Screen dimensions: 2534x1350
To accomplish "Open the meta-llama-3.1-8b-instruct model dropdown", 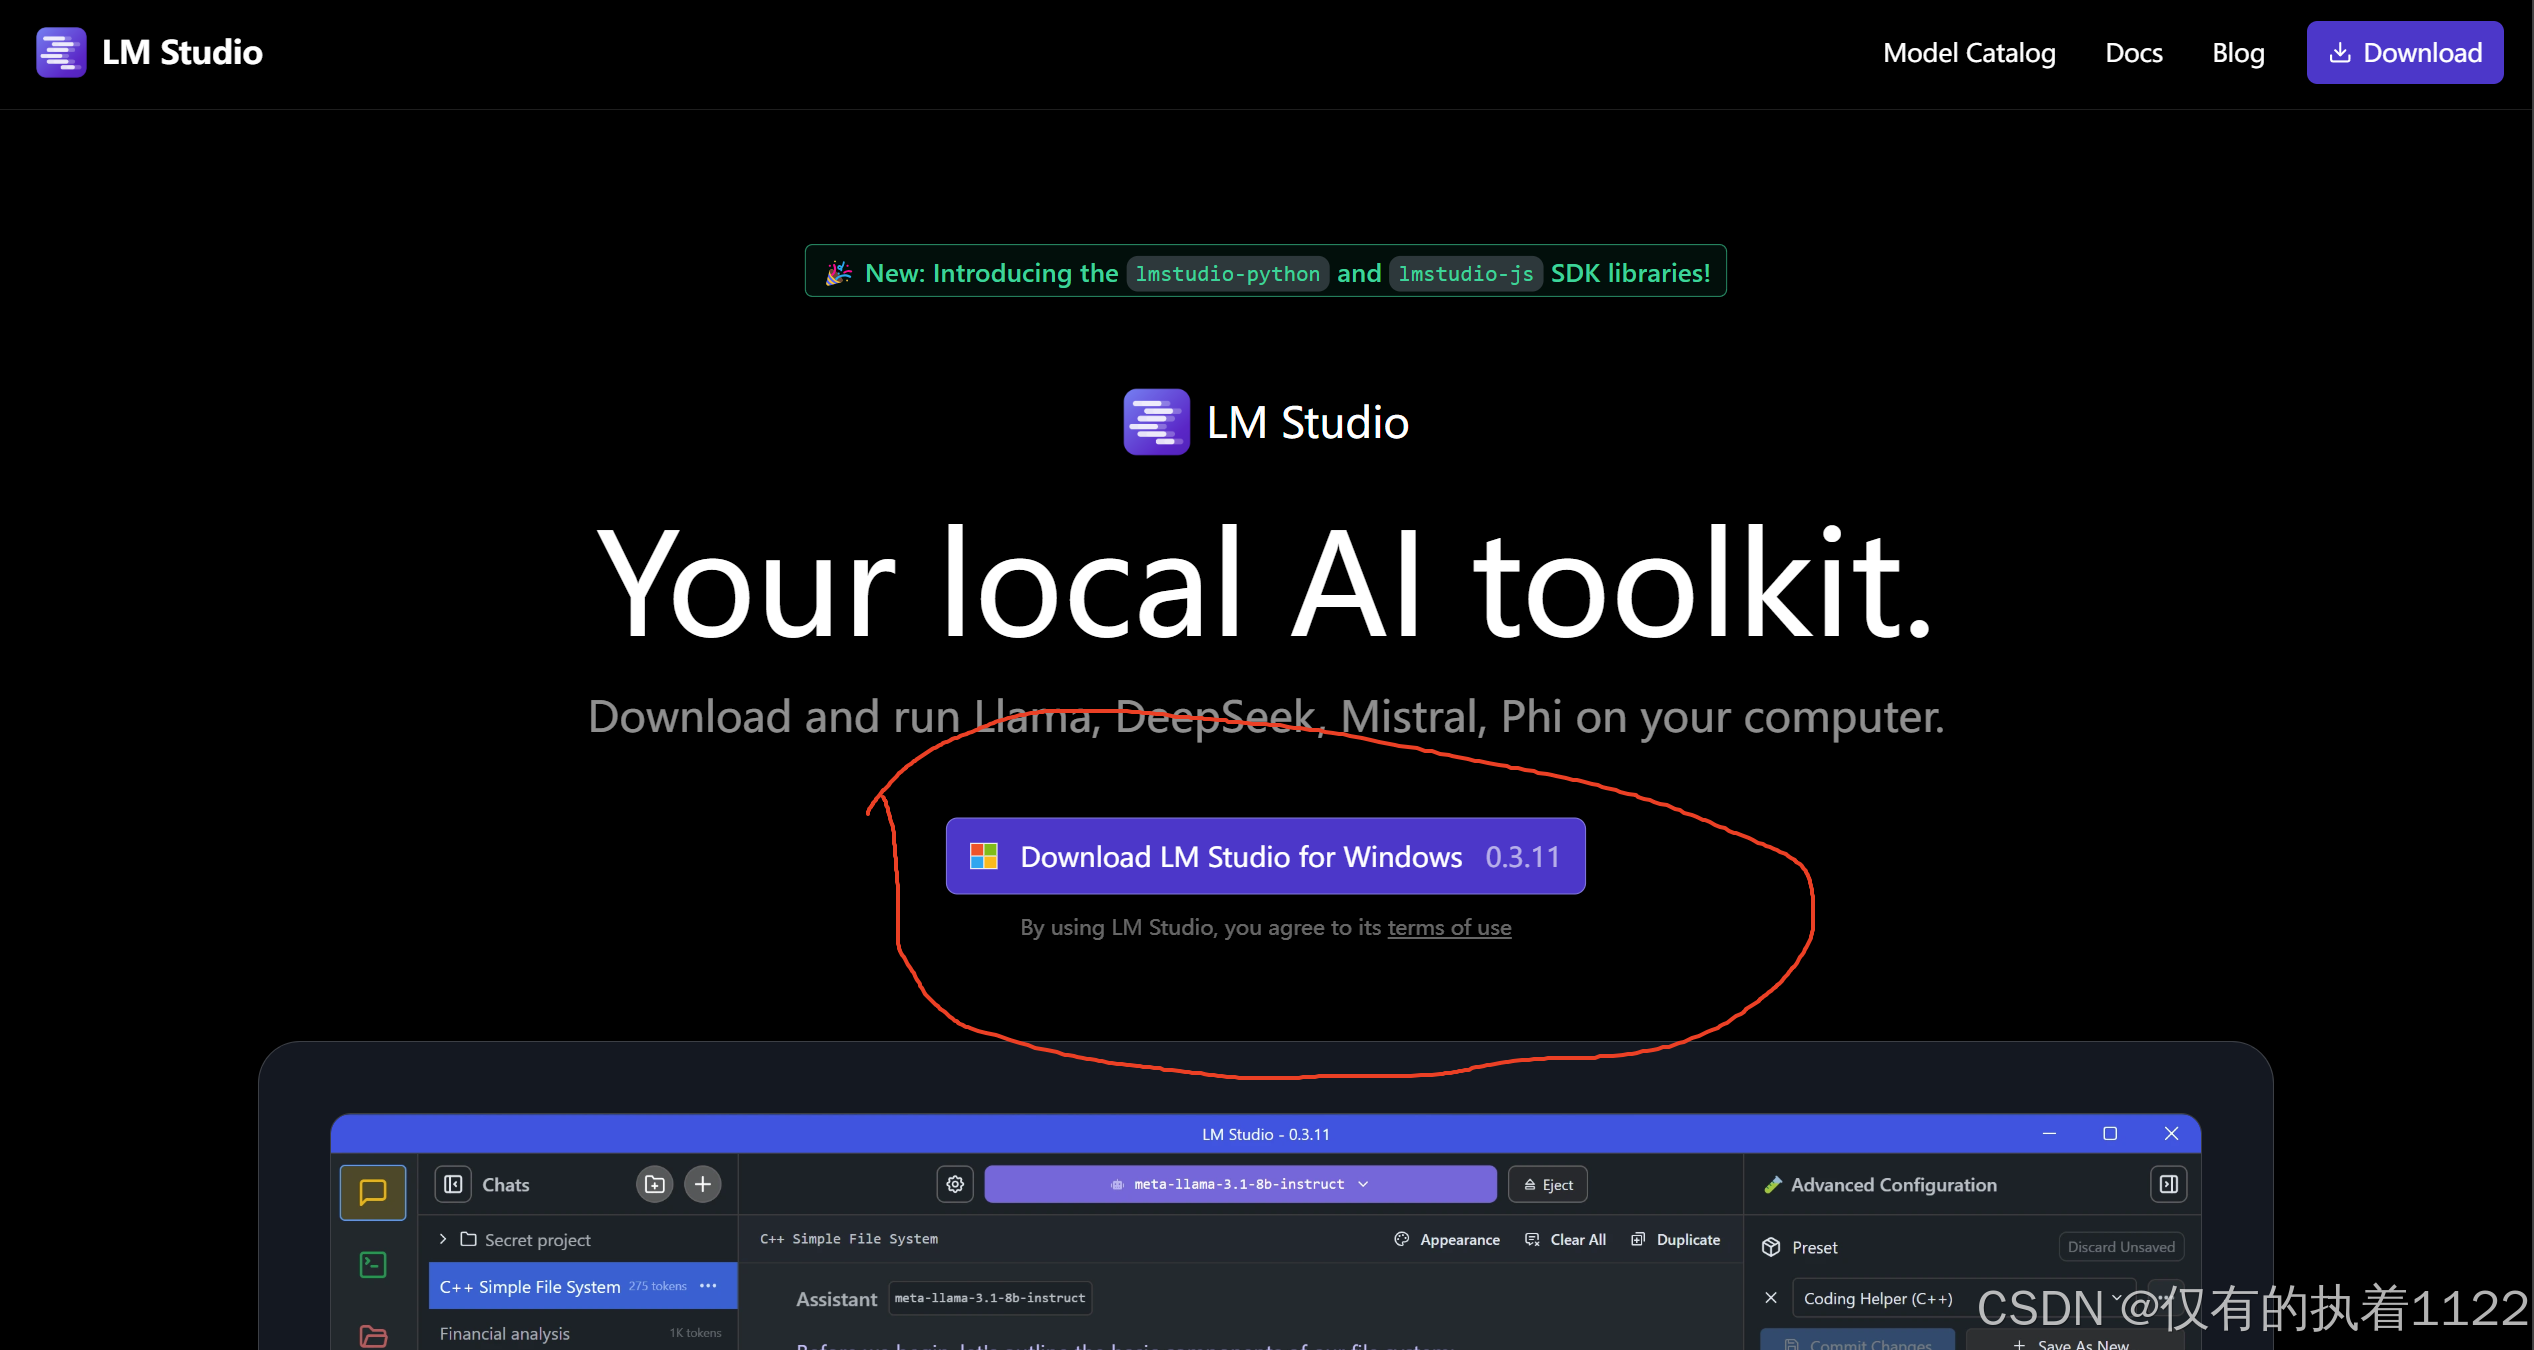I will pyautogui.click(x=1240, y=1184).
